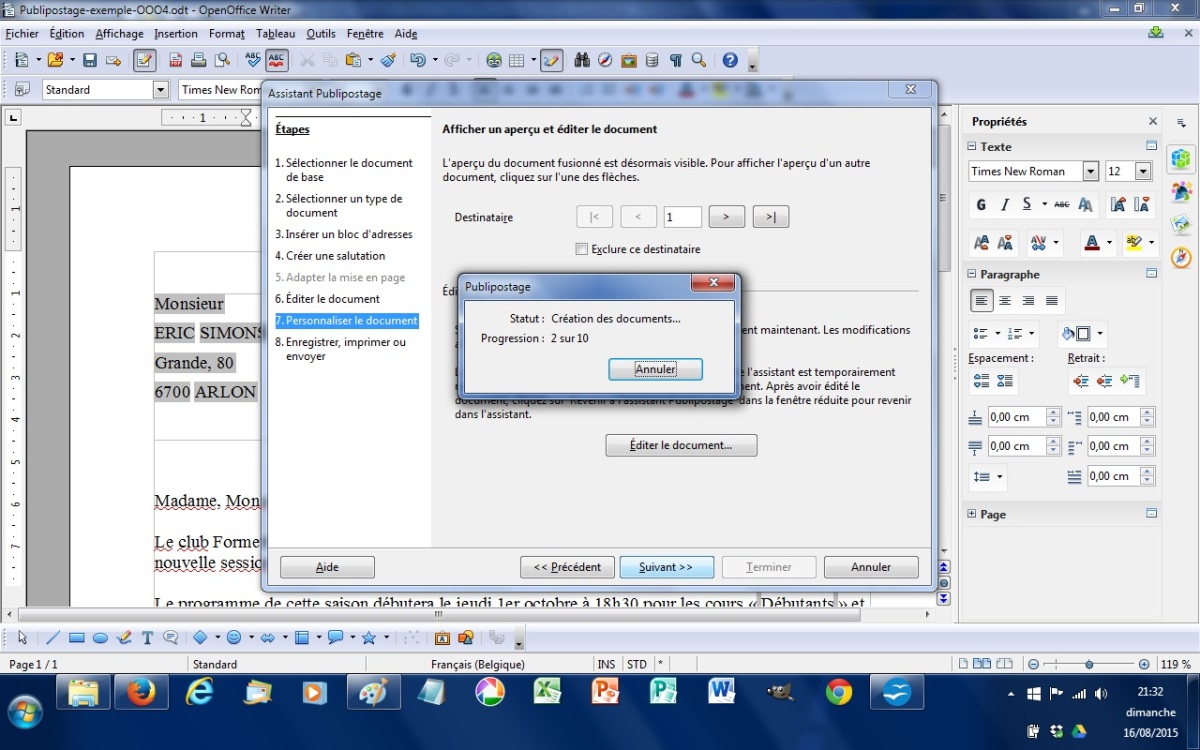Click the highlight color swatch button
This screenshot has height=750, width=1200.
coord(1134,243)
